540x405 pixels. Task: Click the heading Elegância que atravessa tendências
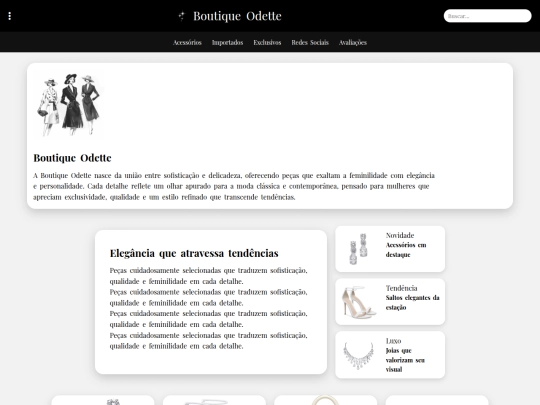click(194, 253)
